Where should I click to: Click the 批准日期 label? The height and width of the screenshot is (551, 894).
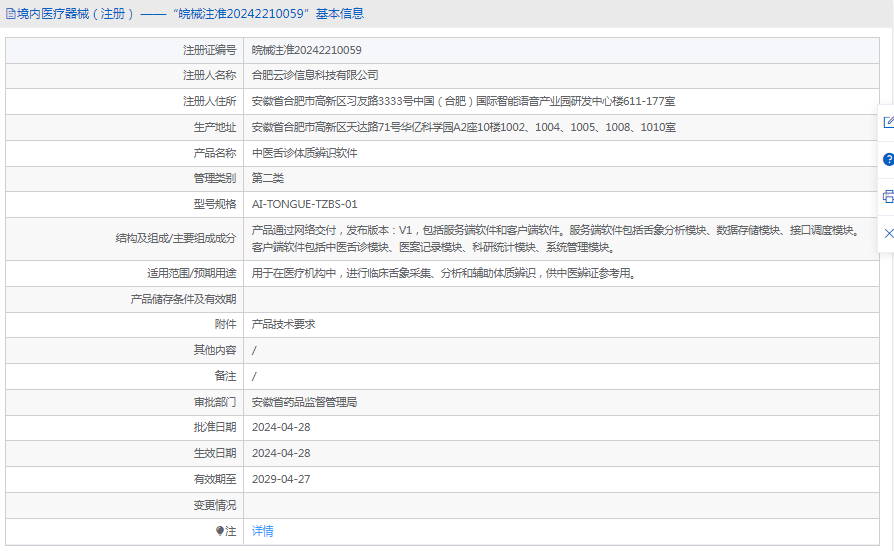point(214,427)
